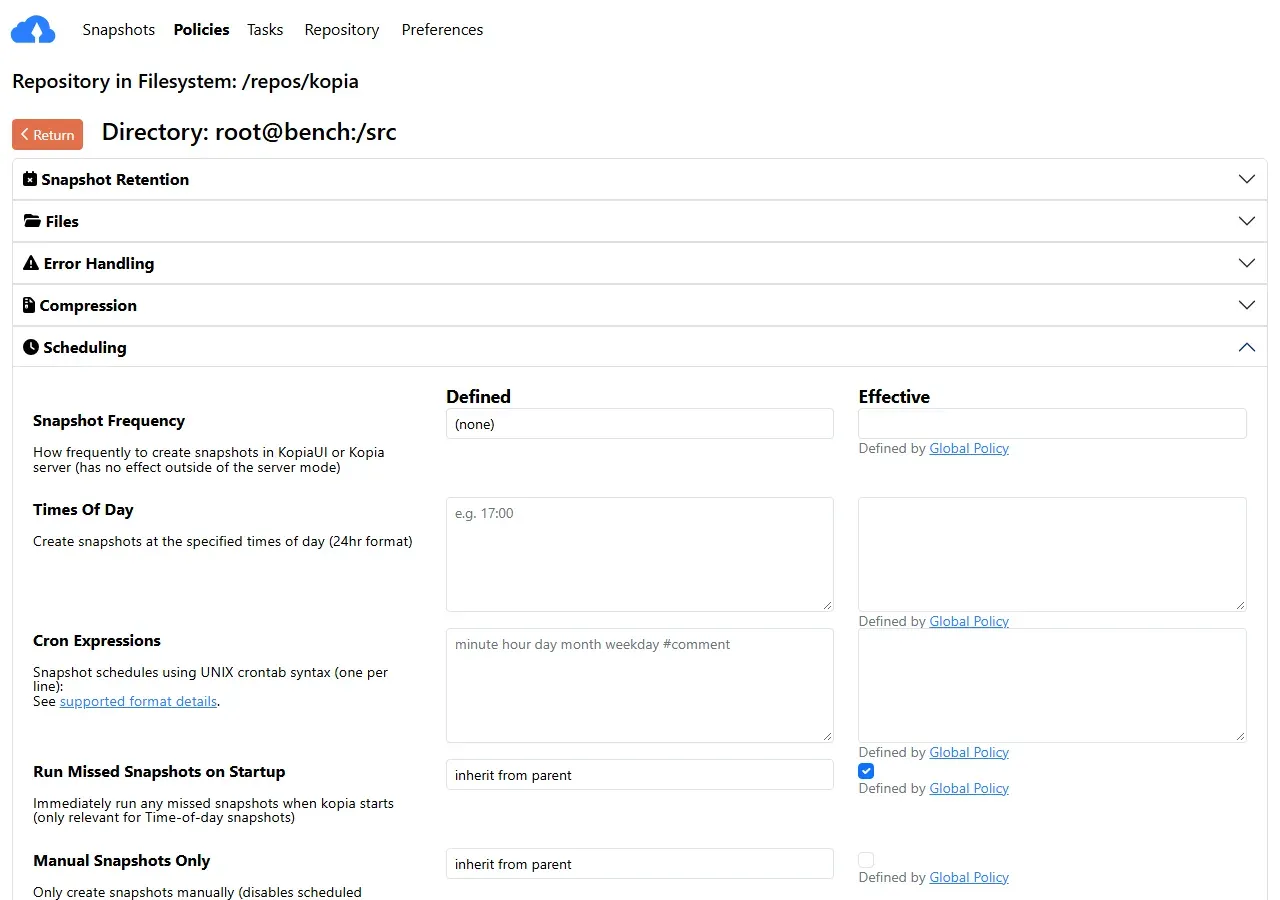
Task: Open Global Policy link under Run Missed Snapshots checkbox
Action: 969,788
